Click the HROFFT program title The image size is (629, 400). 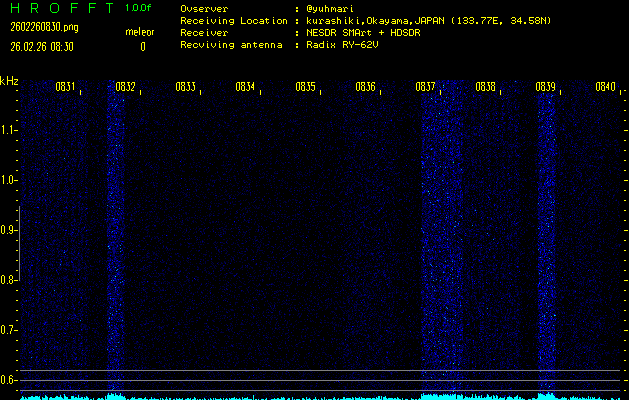click(62, 8)
